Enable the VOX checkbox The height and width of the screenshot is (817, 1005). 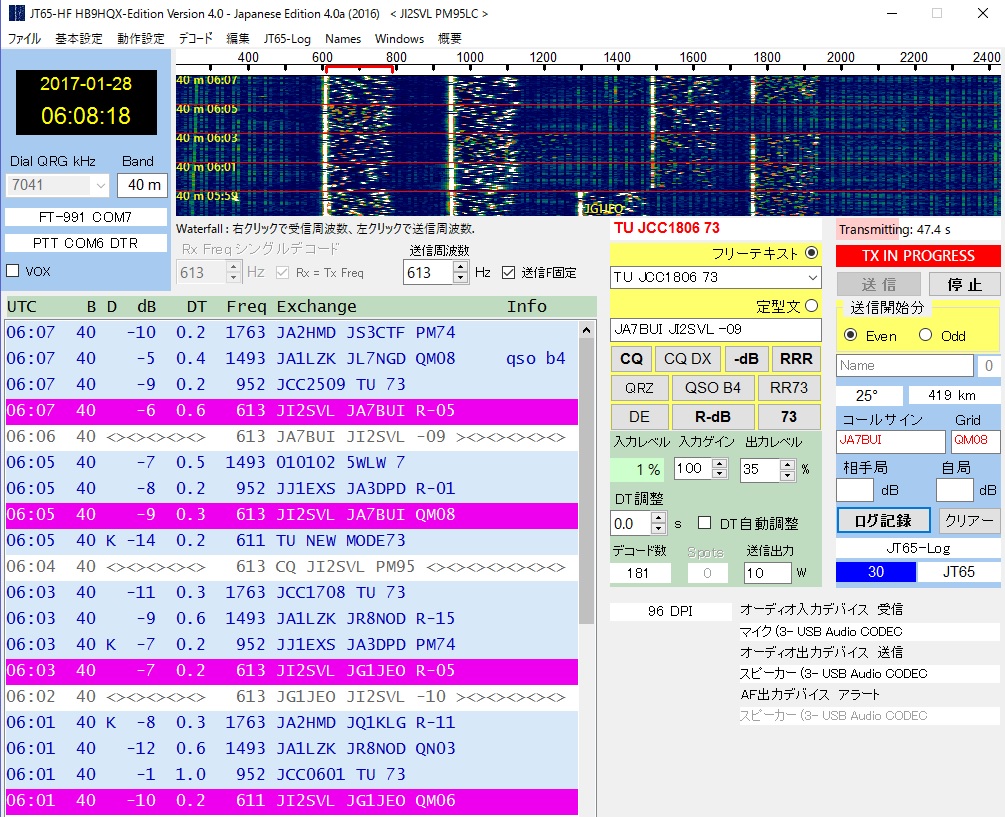coord(14,268)
